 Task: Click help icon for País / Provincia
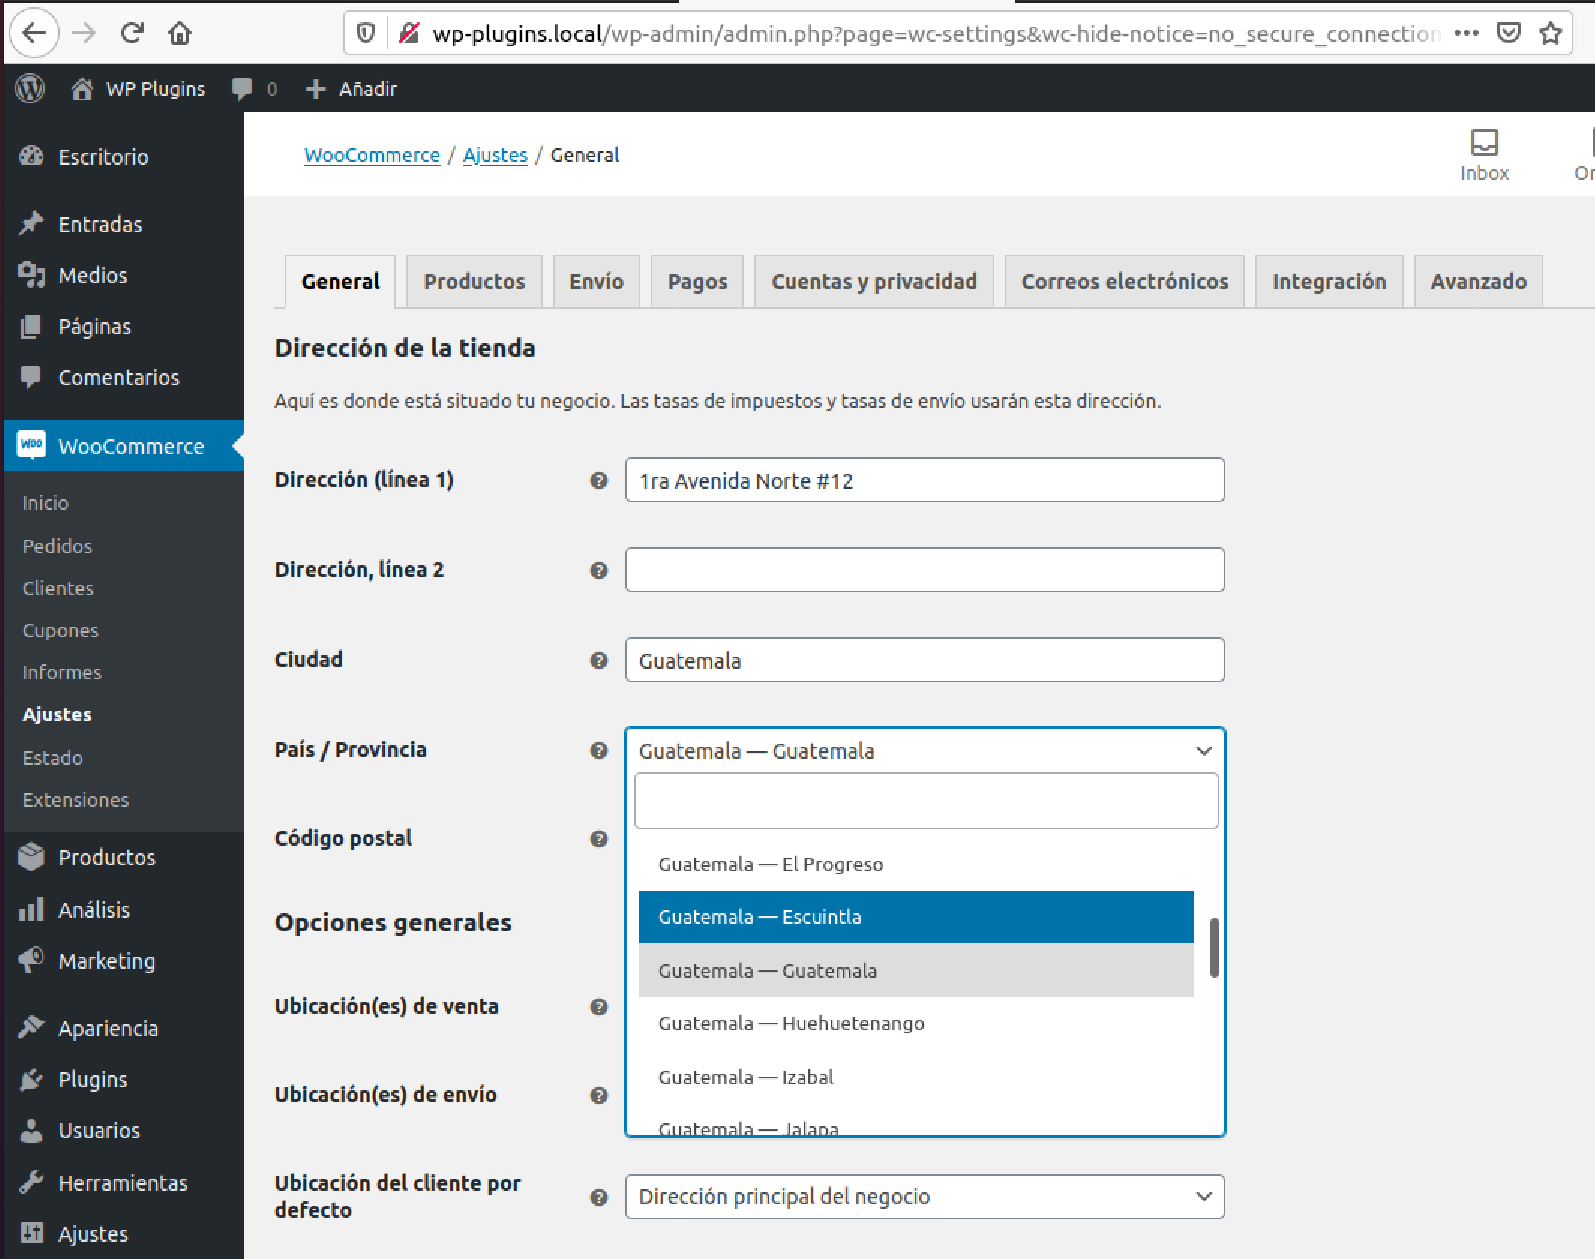599,750
